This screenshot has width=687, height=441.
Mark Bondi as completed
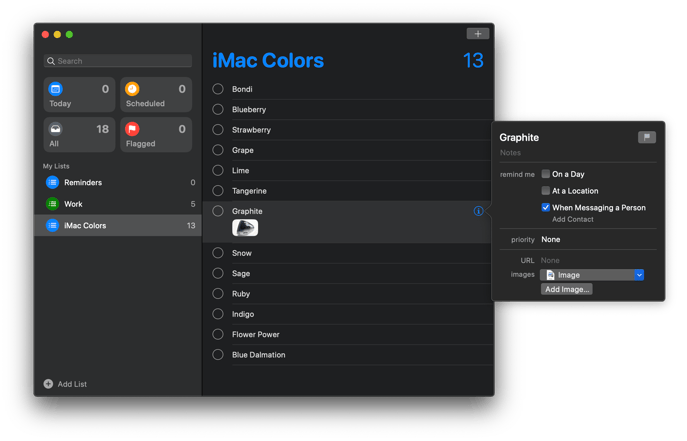[x=218, y=89]
